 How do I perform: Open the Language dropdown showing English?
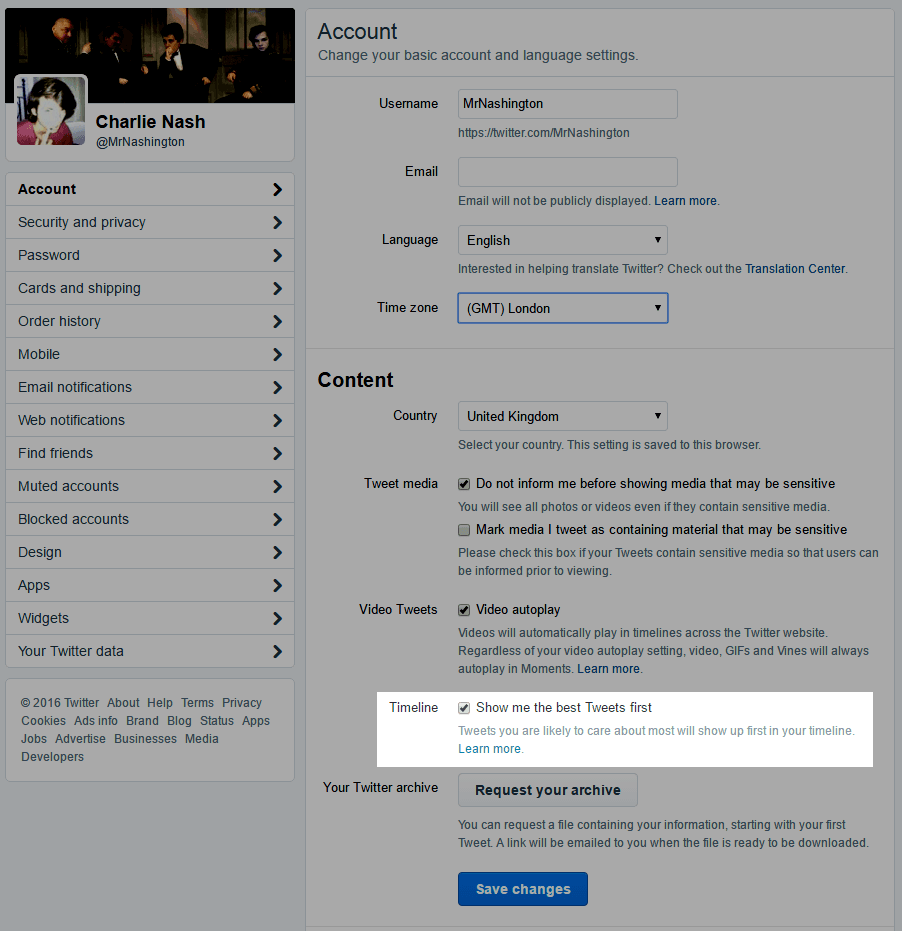pyautogui.click(x=562, y=240)
